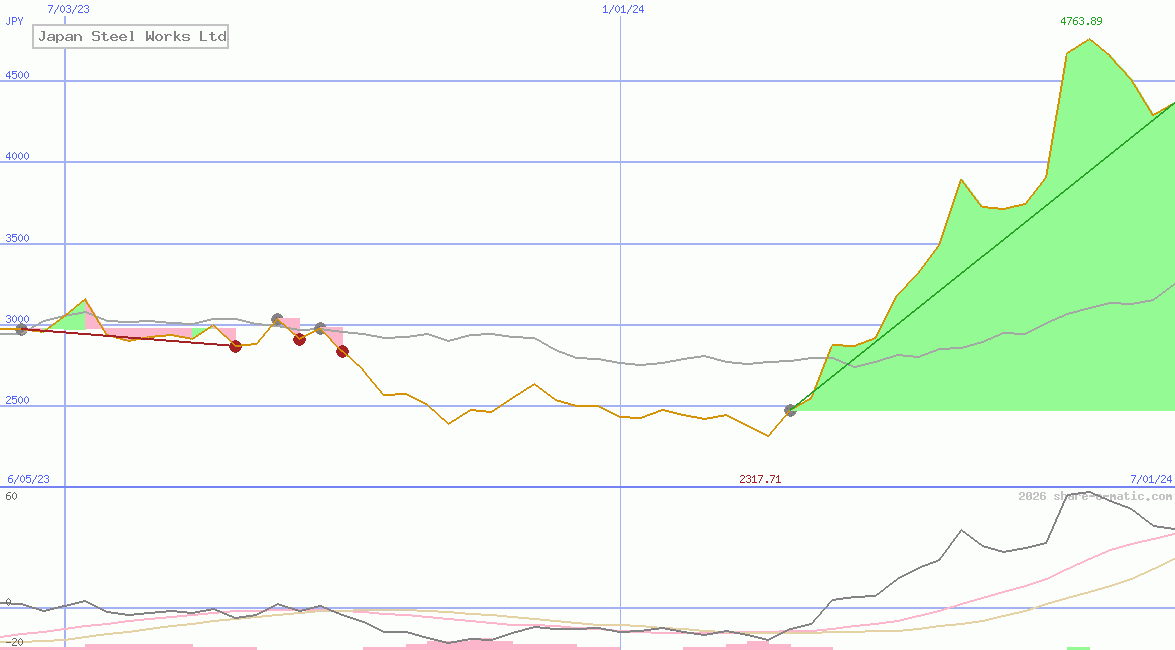Click the 2317.71 low price label
Image resolution: width=1175 pixels, height=650 pixels.
coord(760,479)
